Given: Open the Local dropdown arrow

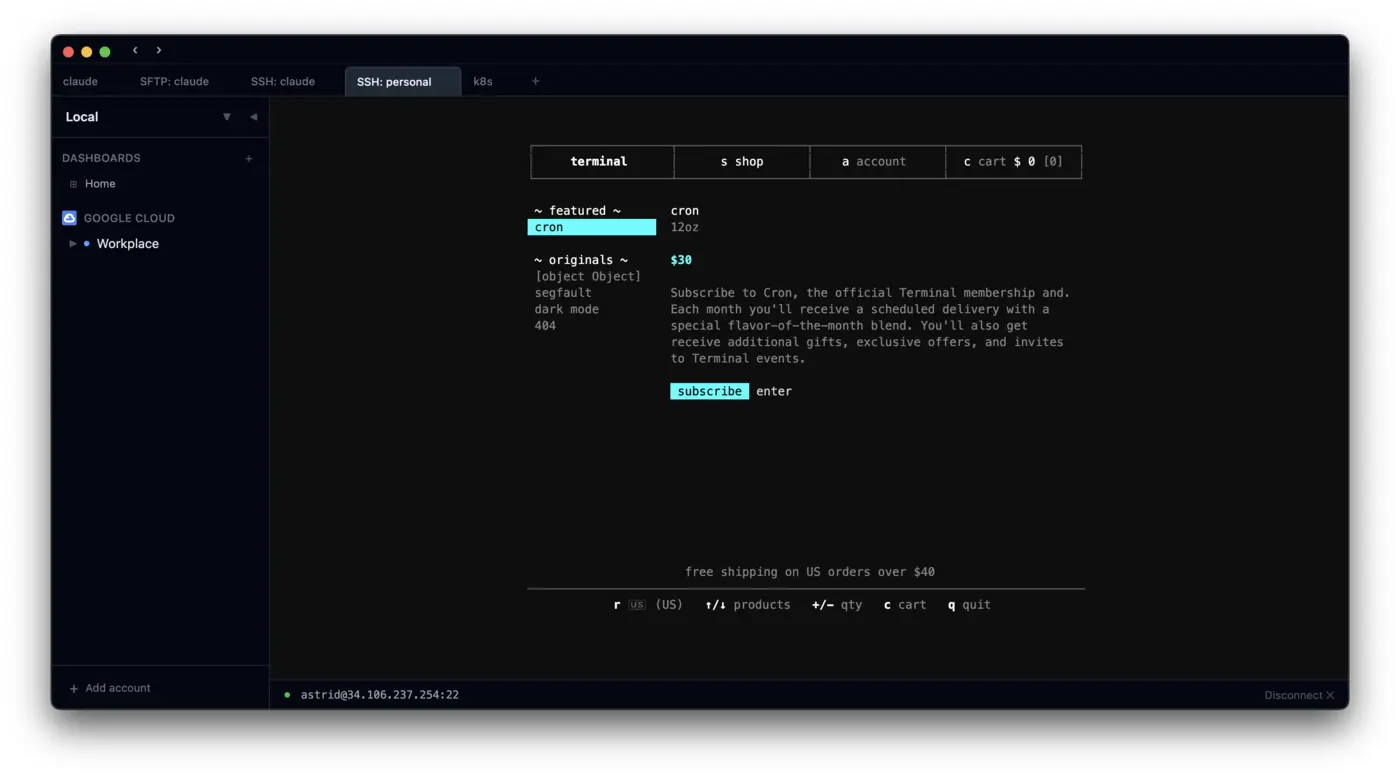Looking at the screenshot, I should (227, 117).
